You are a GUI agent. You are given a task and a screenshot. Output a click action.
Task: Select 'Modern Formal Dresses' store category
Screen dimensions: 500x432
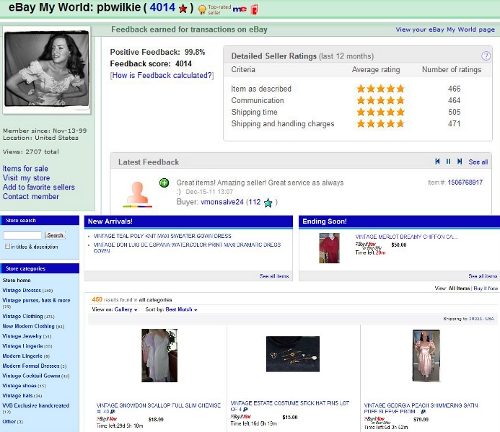(x=31, y=366)
